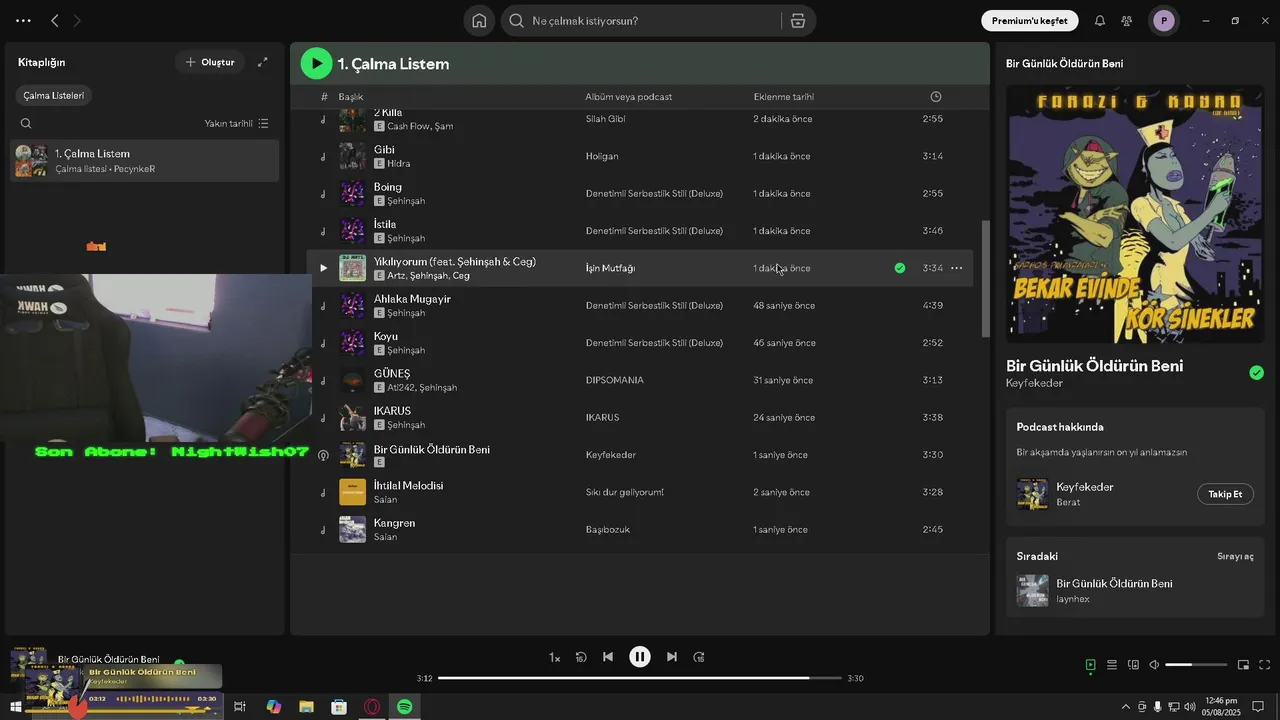Screen dimensions: 1280x720
Task: Open the mini player icon
Action: tap(1243, 665)
